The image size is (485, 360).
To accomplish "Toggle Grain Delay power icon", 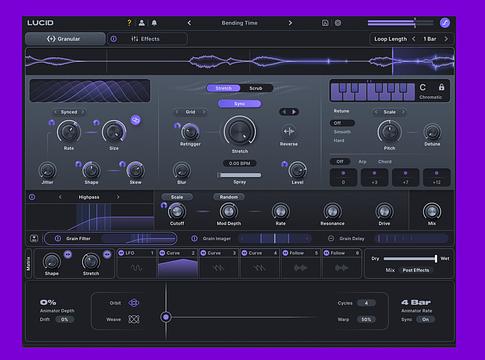I will click(x=331, y=239).
